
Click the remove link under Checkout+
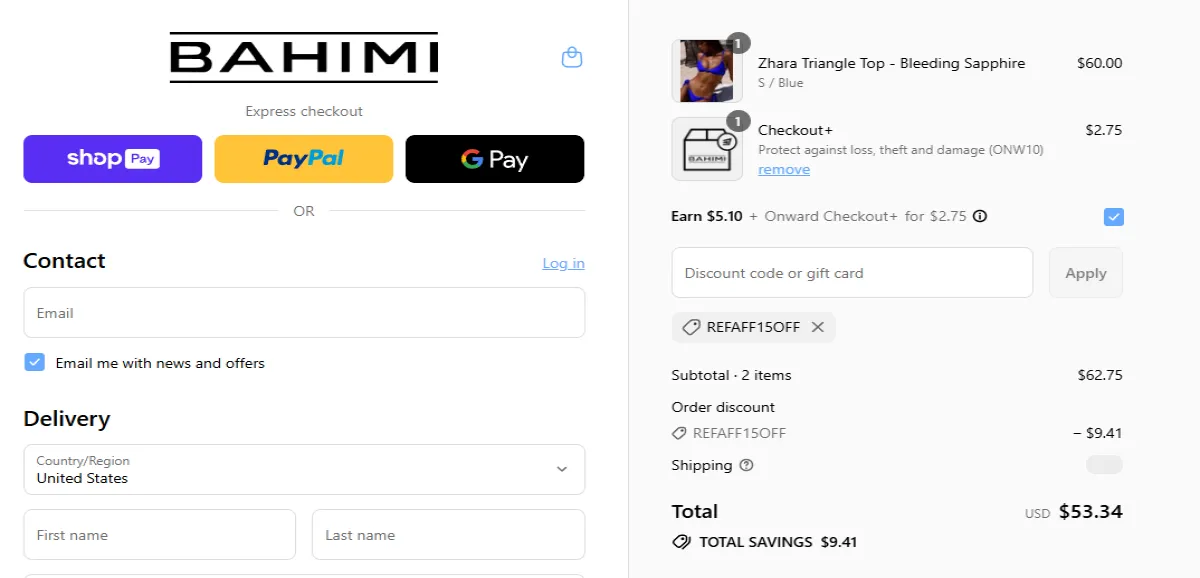(x=784, y=170)
